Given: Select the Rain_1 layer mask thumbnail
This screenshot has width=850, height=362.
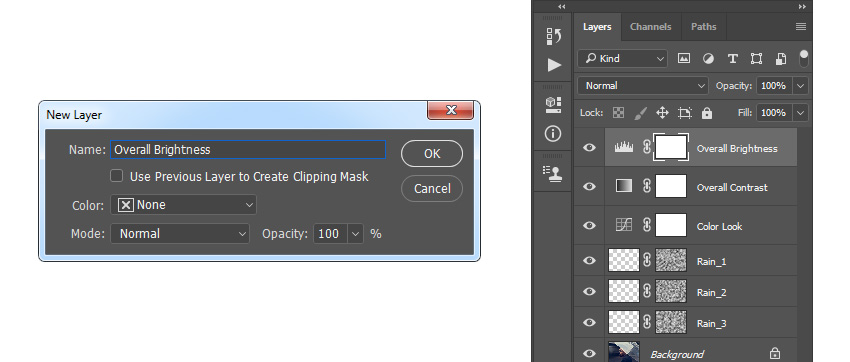Looking at the screenshot, I should pos(671,260).
